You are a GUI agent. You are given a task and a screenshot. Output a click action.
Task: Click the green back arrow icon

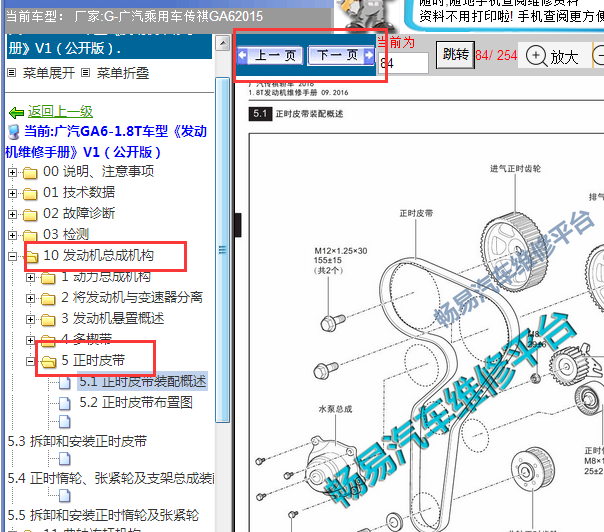pyautogui.click(x=17, y=112)
